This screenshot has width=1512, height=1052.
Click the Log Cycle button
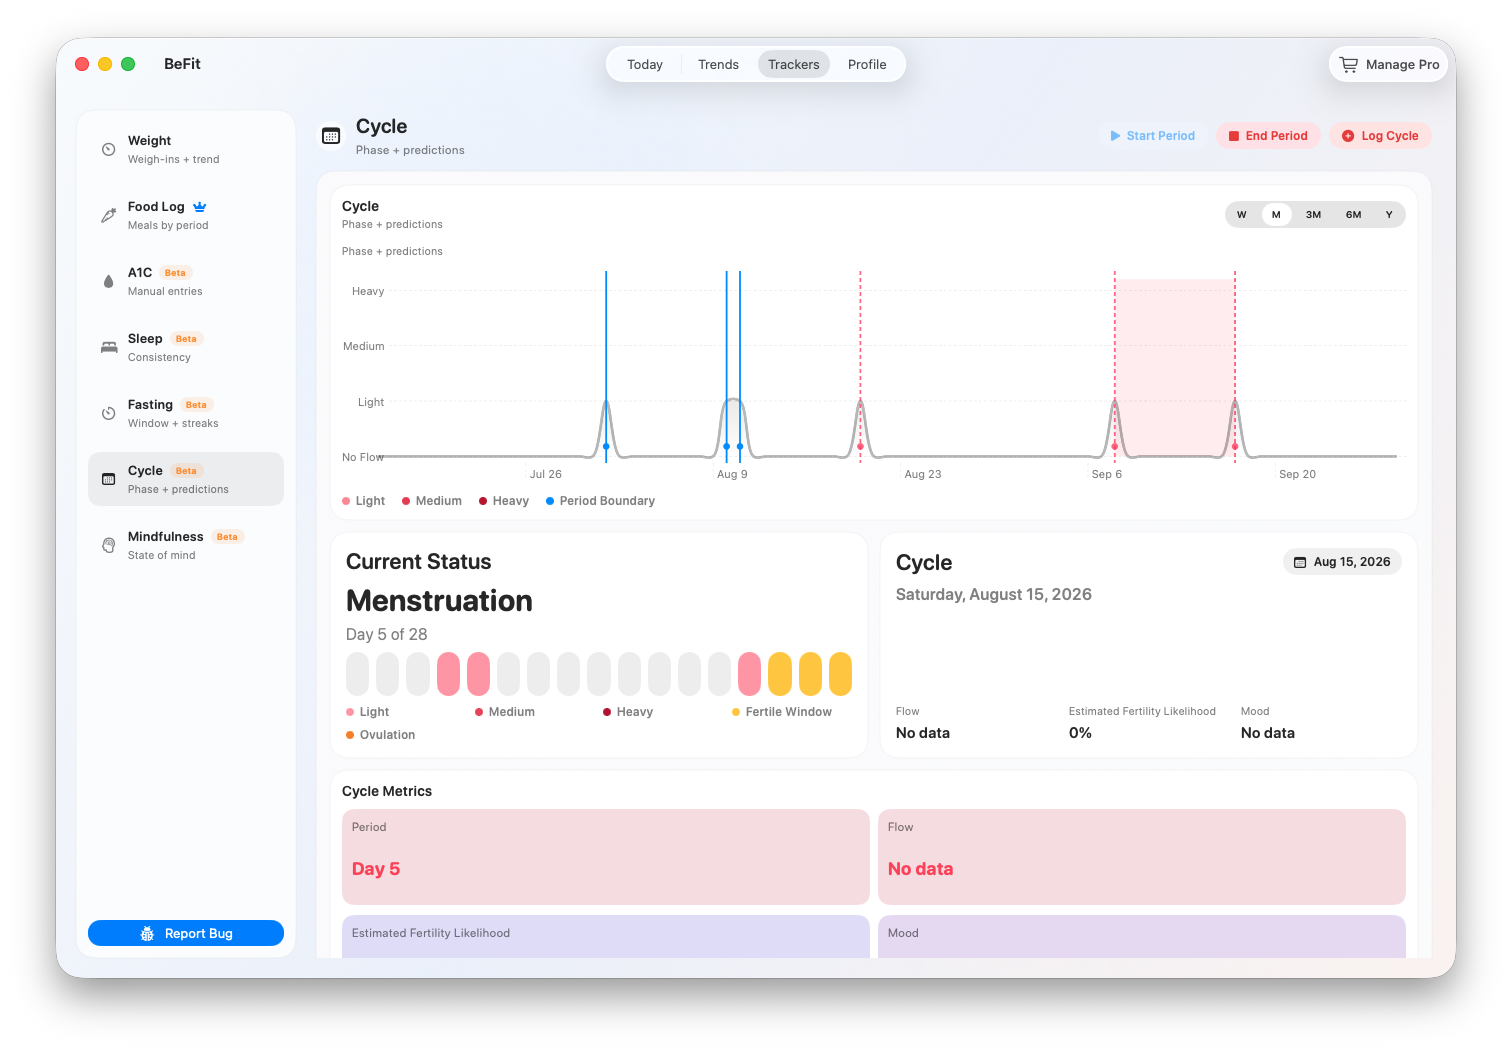1380,136
